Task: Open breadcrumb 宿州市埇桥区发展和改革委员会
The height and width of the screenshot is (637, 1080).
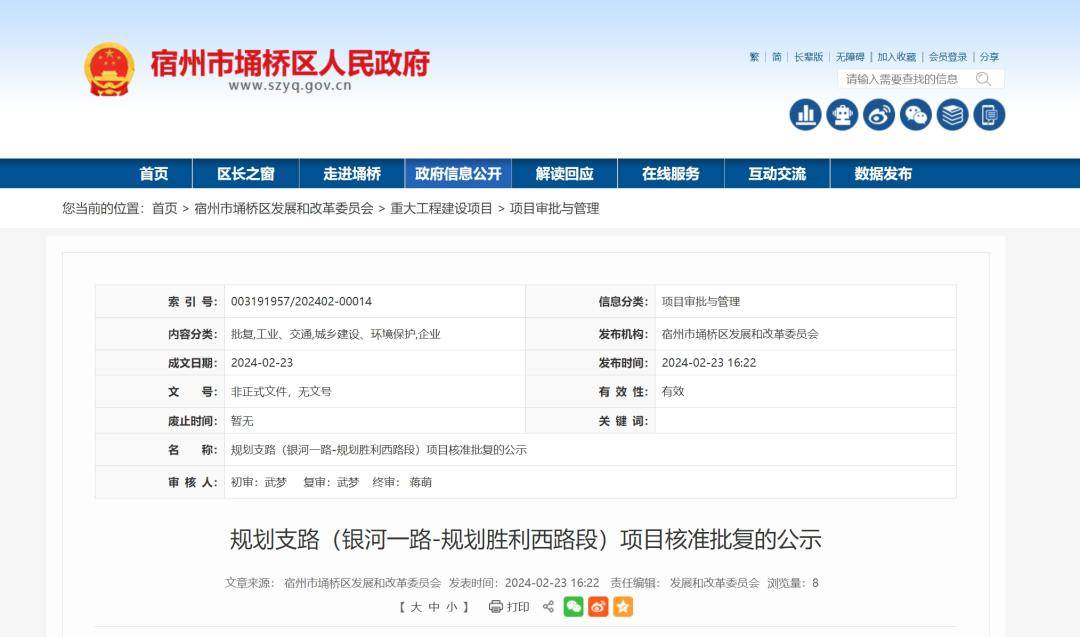Action: pos(284,209)
